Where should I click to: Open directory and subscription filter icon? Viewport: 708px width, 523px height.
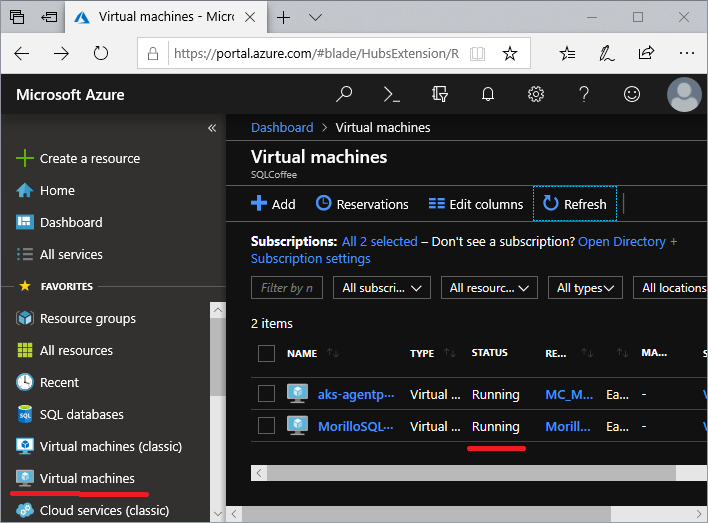pos(440,94)
